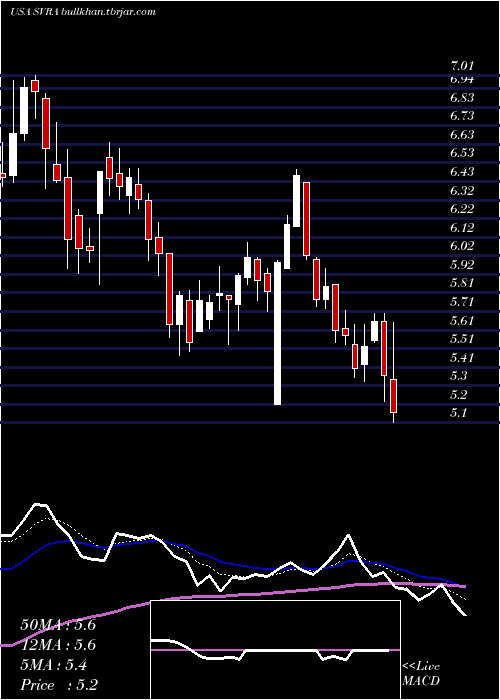This screenshot has height=700, width=500.
Task: Click the 5.1 price axis label
Action: tap(458, 413)
